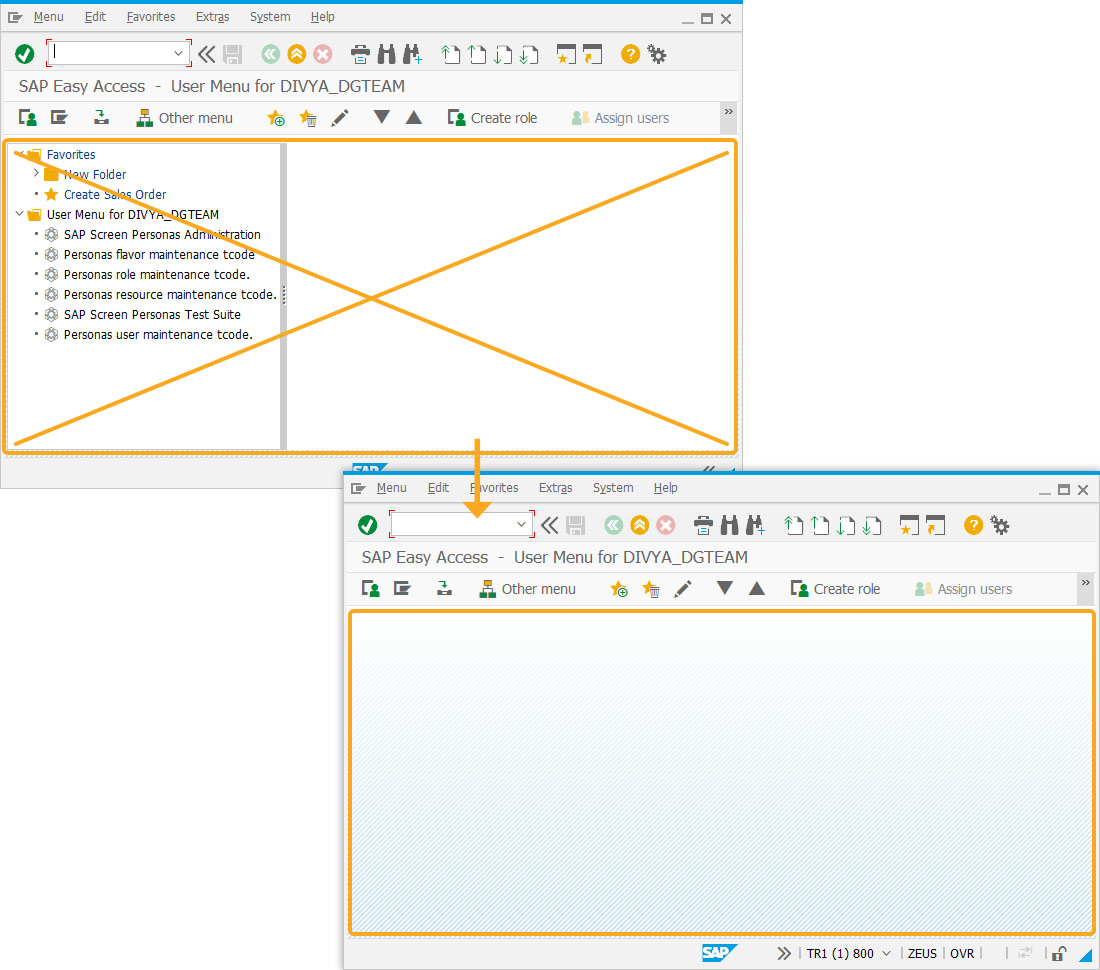
Task: Select SAP Screen Personas Test Suite entry
Action: (x=152, y=314)
